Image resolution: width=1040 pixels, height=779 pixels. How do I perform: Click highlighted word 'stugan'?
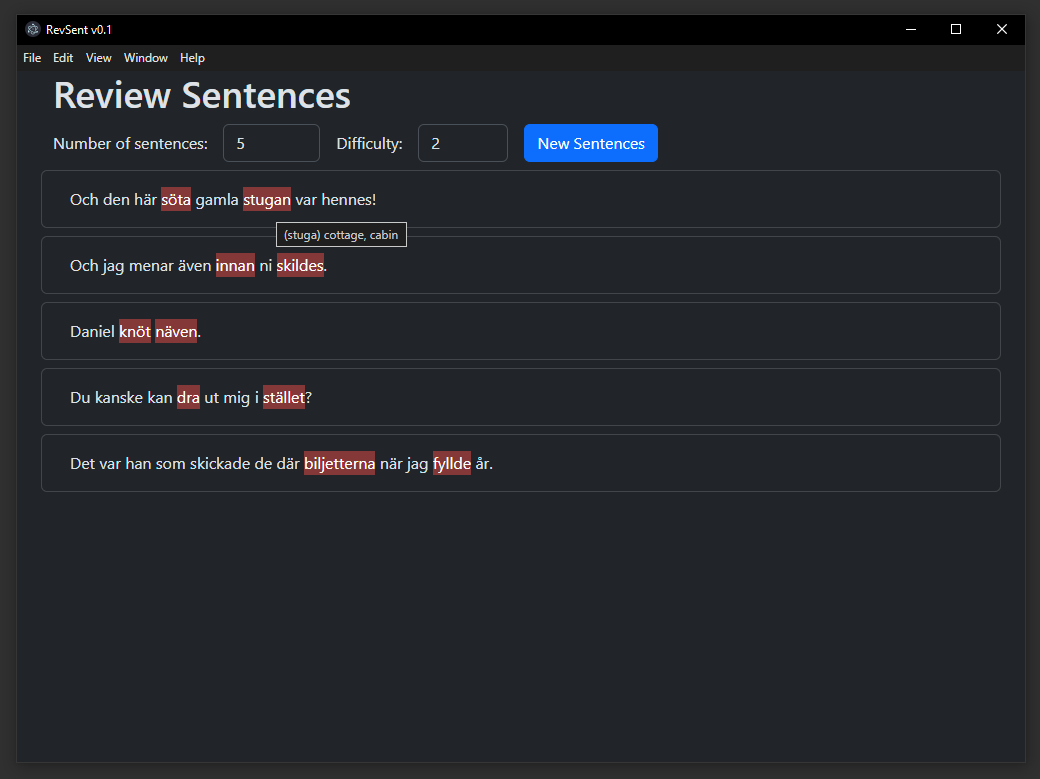coord(267,199)
